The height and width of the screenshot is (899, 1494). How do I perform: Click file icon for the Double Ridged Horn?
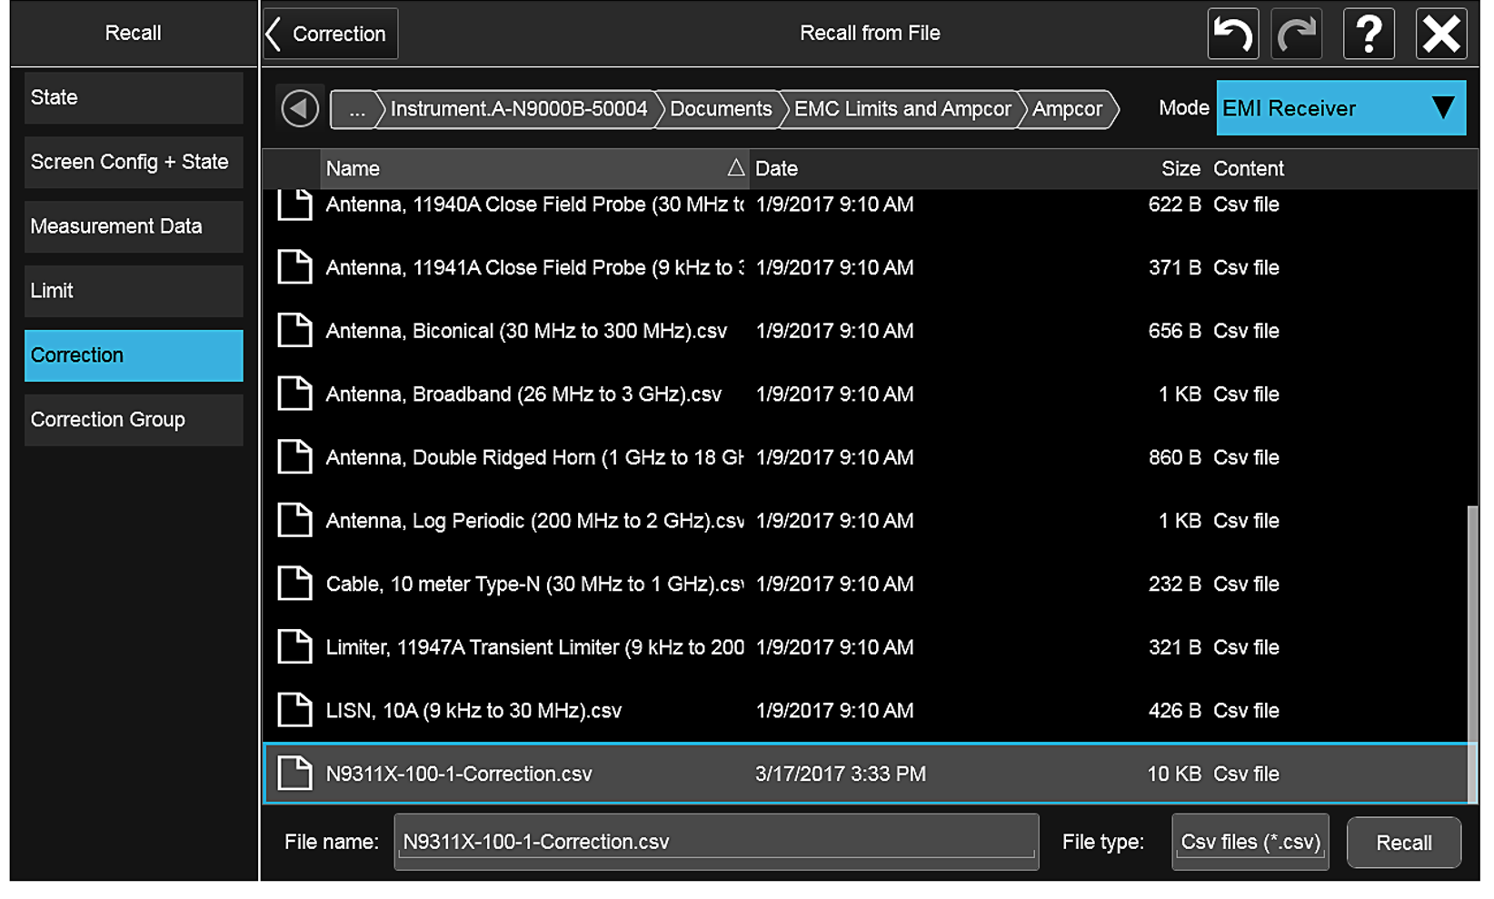(x=294, y=457)
